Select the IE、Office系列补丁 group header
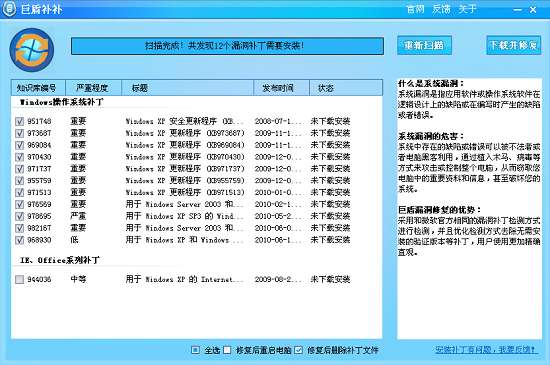 click(60, 260)
